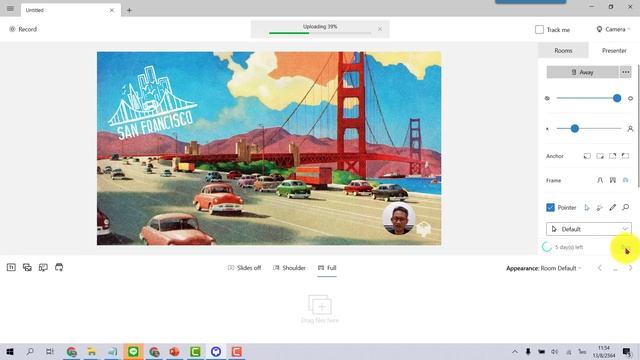Click the presentation slide icon
Image resolution: width=640 pixels, height=360 pixels.
[x=43, y=267]
